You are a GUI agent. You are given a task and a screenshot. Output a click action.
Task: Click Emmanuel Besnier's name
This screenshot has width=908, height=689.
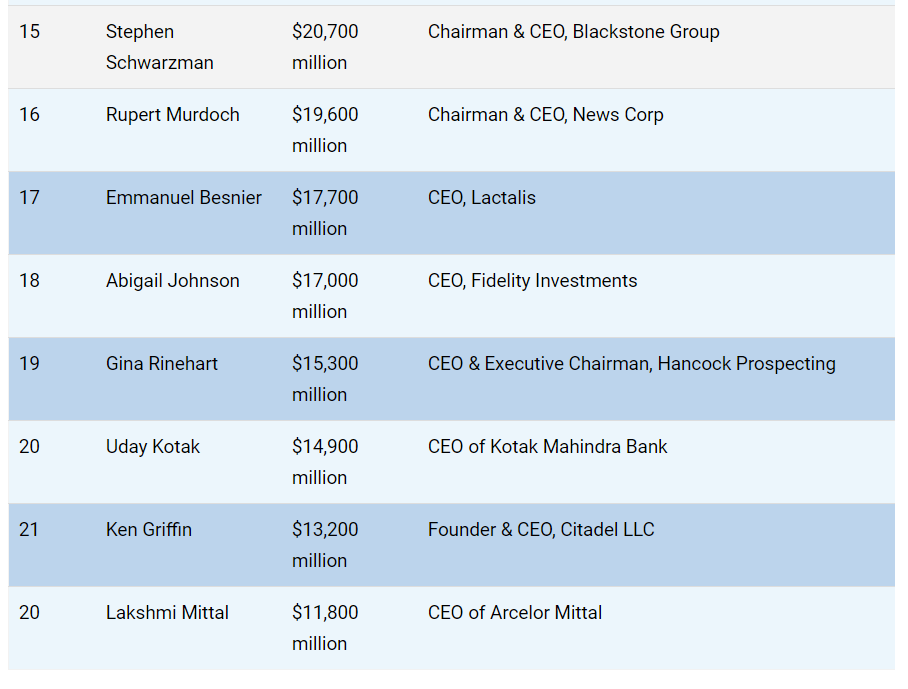[x=184, y=198]
